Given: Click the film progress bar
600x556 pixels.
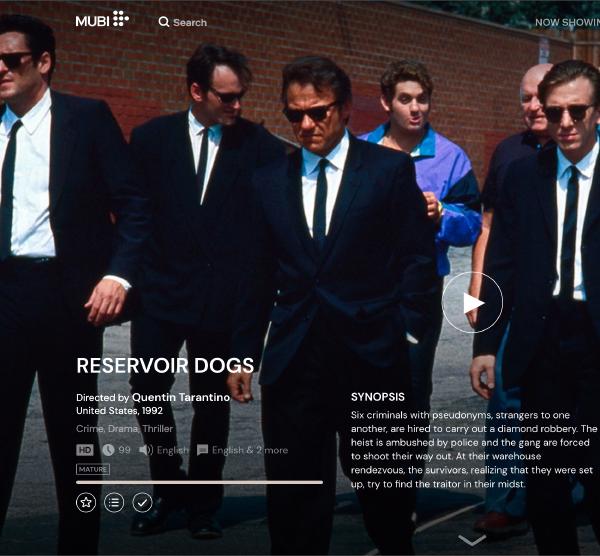Looking at the screenshot, I should [199, 482].
